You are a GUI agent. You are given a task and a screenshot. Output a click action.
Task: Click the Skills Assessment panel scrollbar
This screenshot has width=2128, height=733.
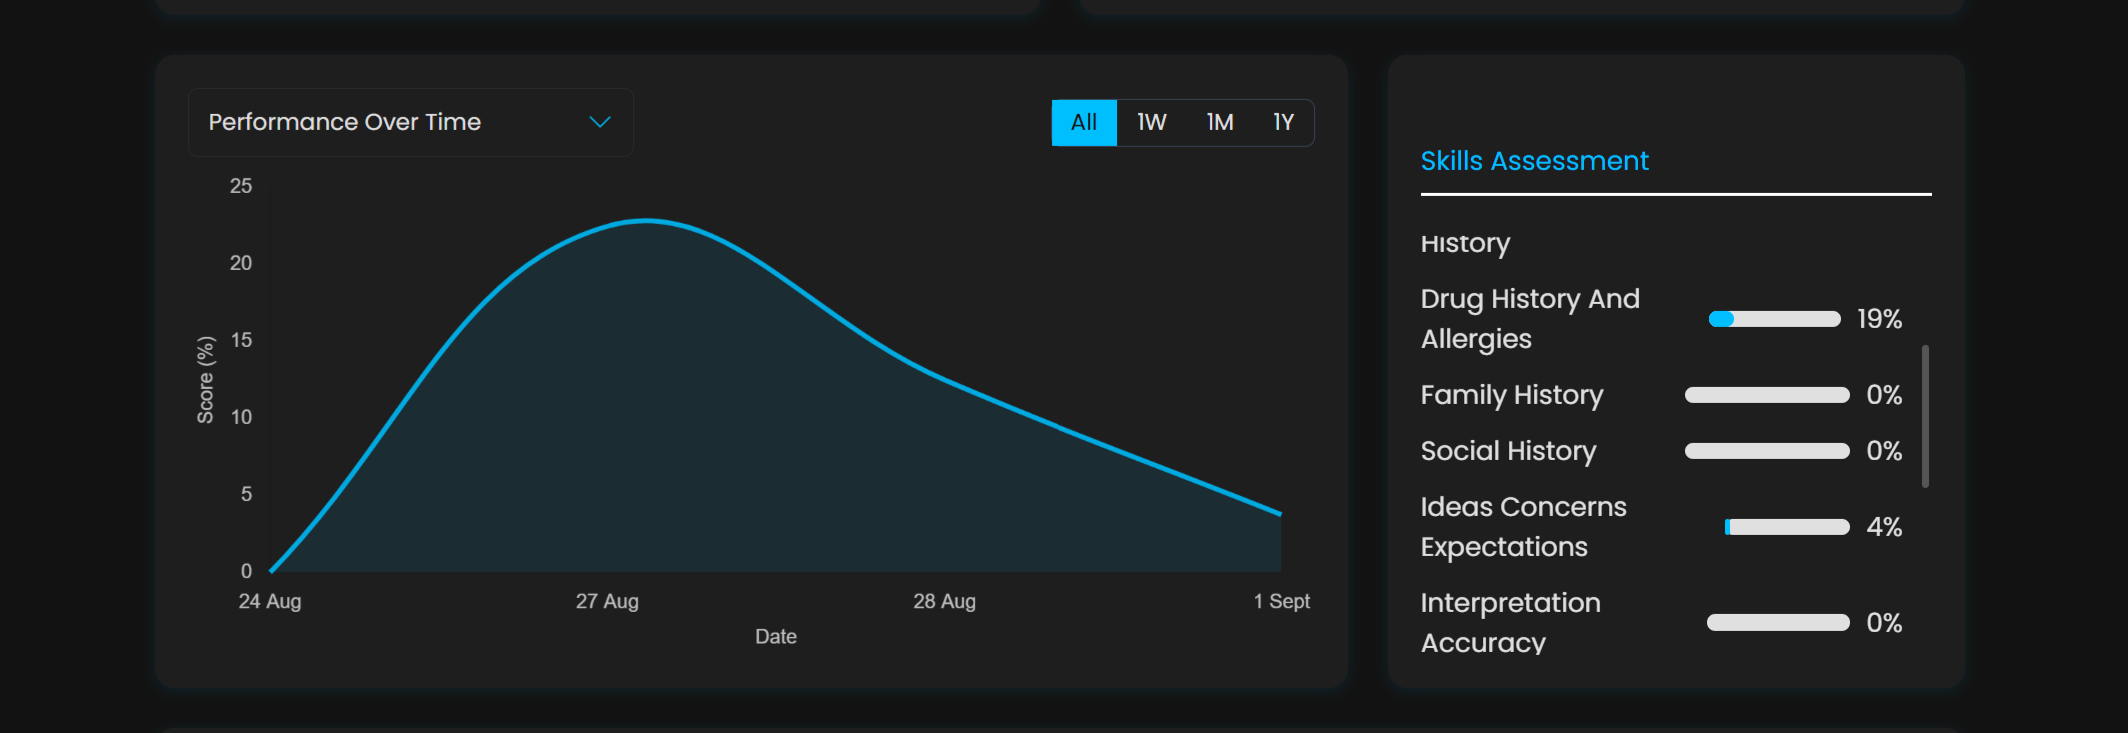tap(1925, 416)
